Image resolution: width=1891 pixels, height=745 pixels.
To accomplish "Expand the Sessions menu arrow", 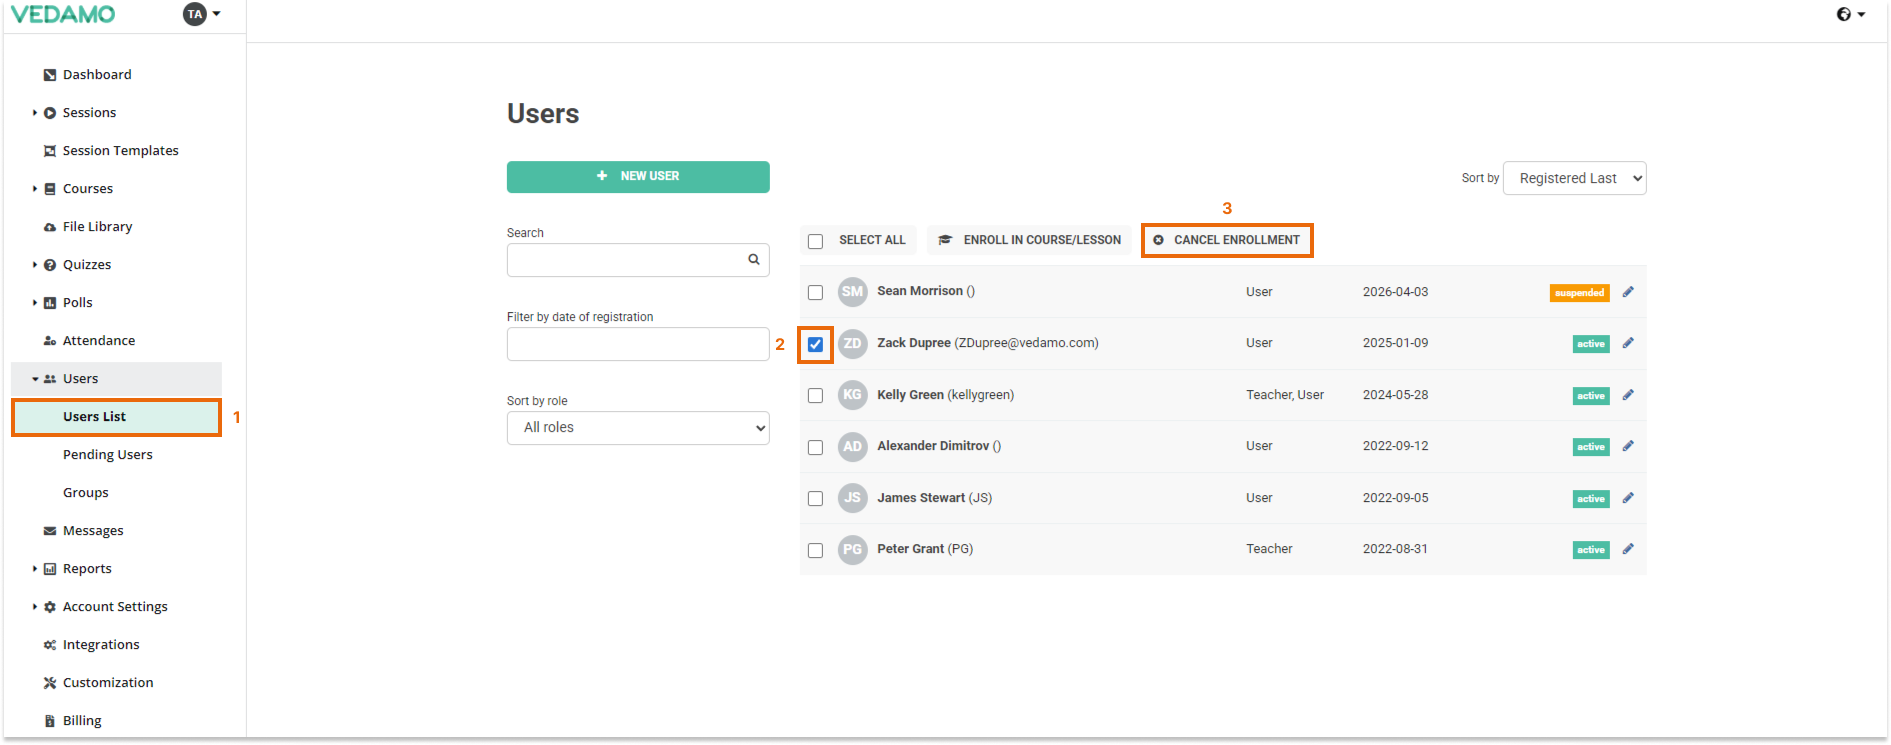I will coord(35,113).
